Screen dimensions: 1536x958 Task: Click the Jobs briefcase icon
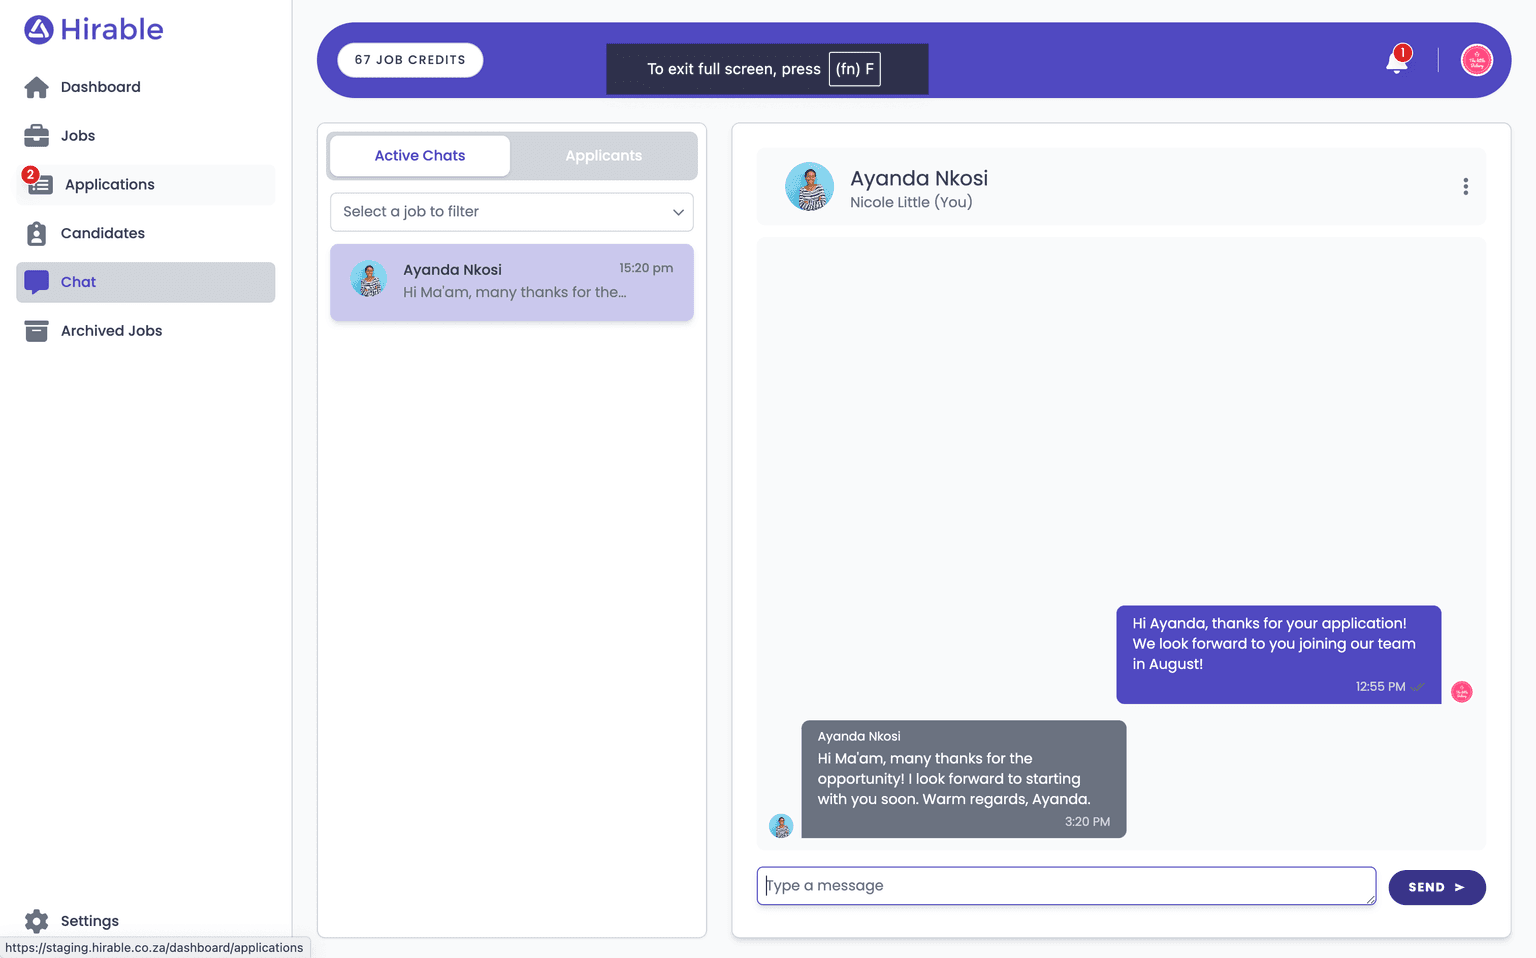coord(37,136)
